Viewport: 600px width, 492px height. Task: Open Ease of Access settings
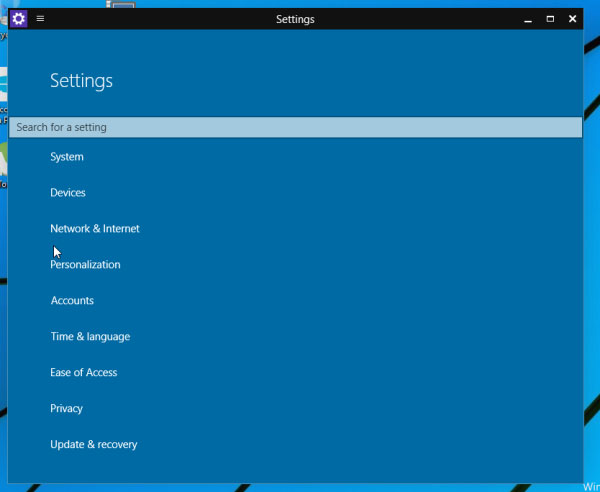click(84, 373)
